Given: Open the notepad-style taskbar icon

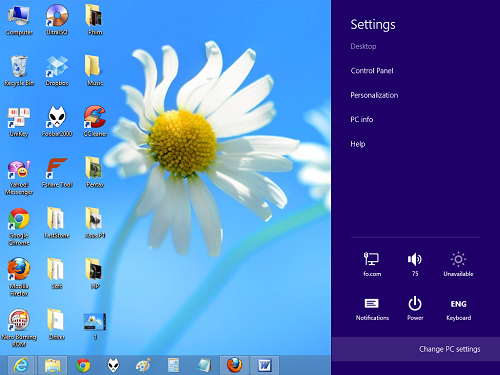Looking at the screenshot, I should (x=204, y=365).
